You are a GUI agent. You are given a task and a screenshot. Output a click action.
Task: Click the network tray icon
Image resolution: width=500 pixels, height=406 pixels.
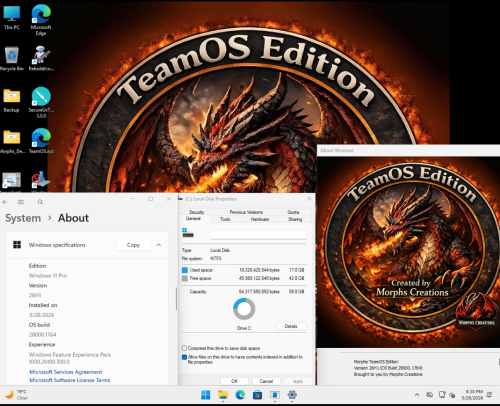click(442, 395)
